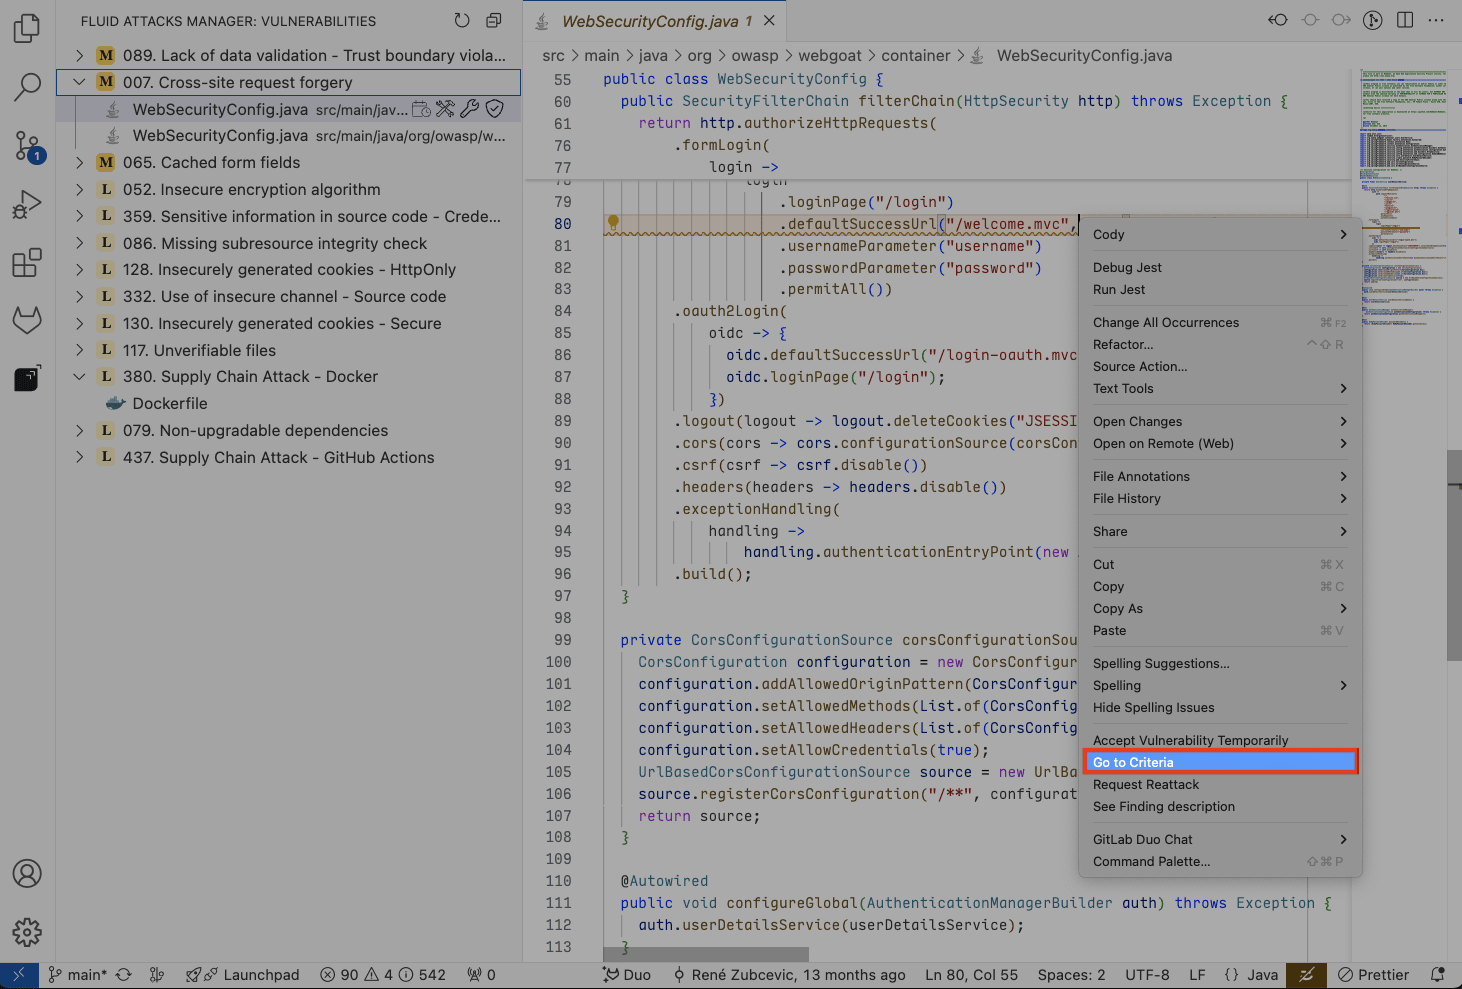Image resolution: width=1462 pixels, height=989 pixels.
Task: Click René Zubcevic blame annotation
Action: (x=789, y=975)
